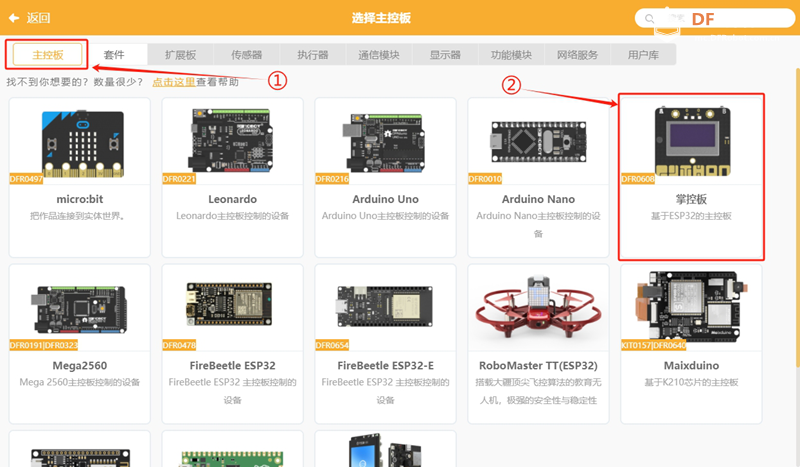The width and height of the screenshot is (800, 467).
Task: Select the Arduino Nano board image
Action: pyautogui.click(x=538, y=141)
